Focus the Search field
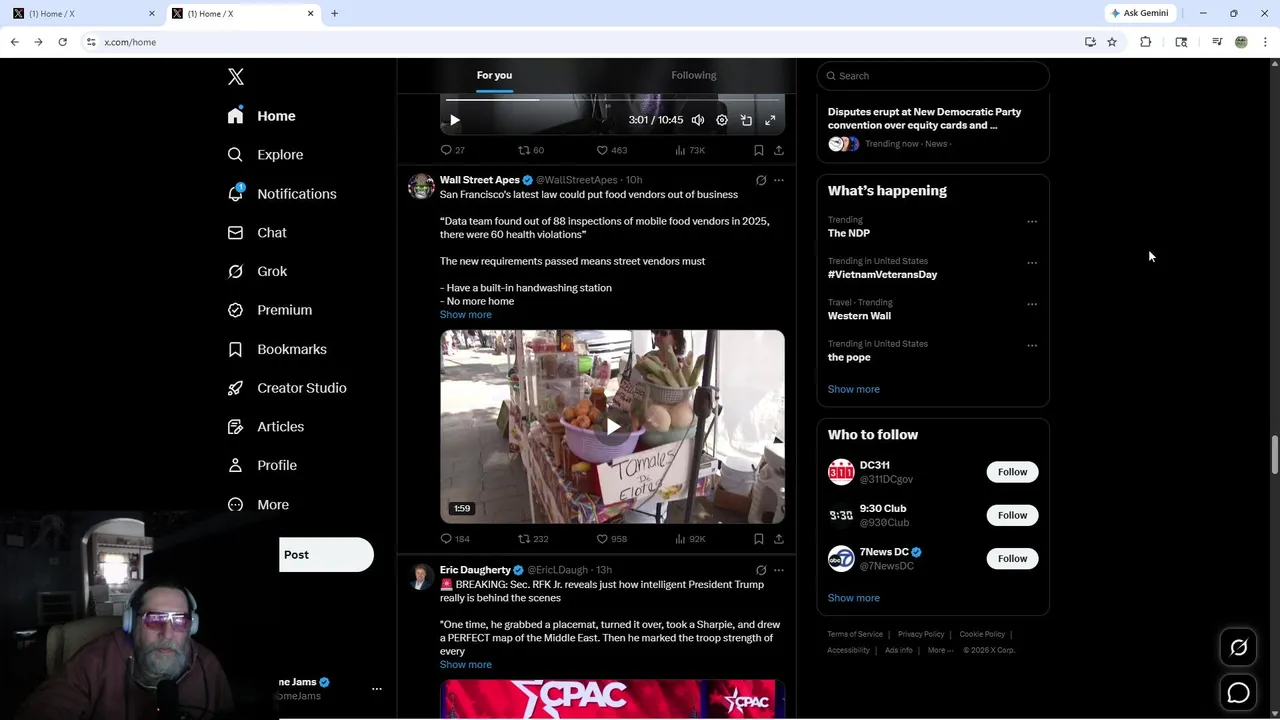Image resolution: width=1280 pixels, height=720 pixels. click(933, 76)
